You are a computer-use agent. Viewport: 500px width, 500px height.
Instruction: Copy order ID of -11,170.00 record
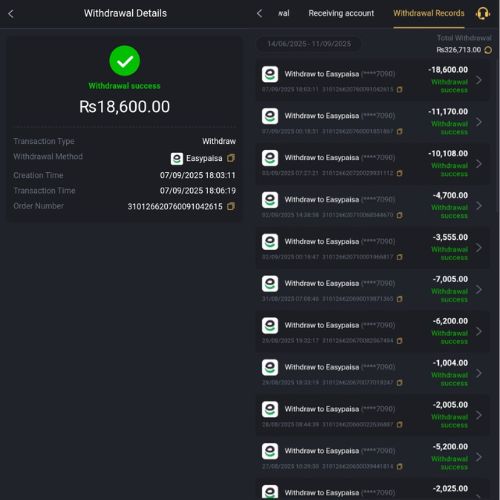(399, 132)
